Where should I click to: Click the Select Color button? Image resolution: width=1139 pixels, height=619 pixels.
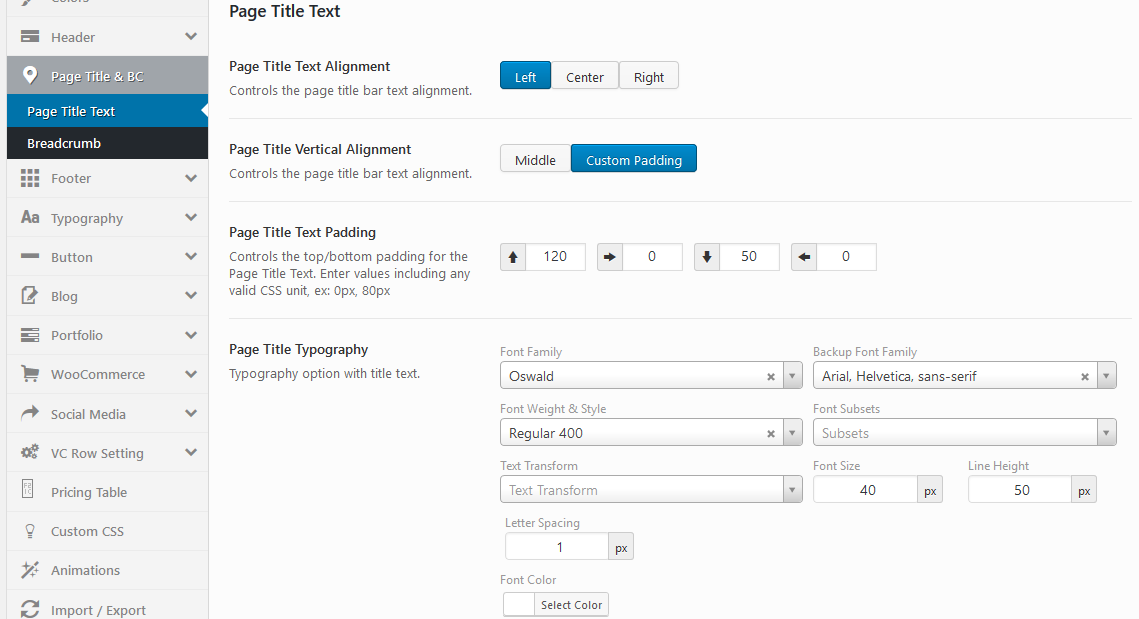pyautogui.click(x=571, y=604)
